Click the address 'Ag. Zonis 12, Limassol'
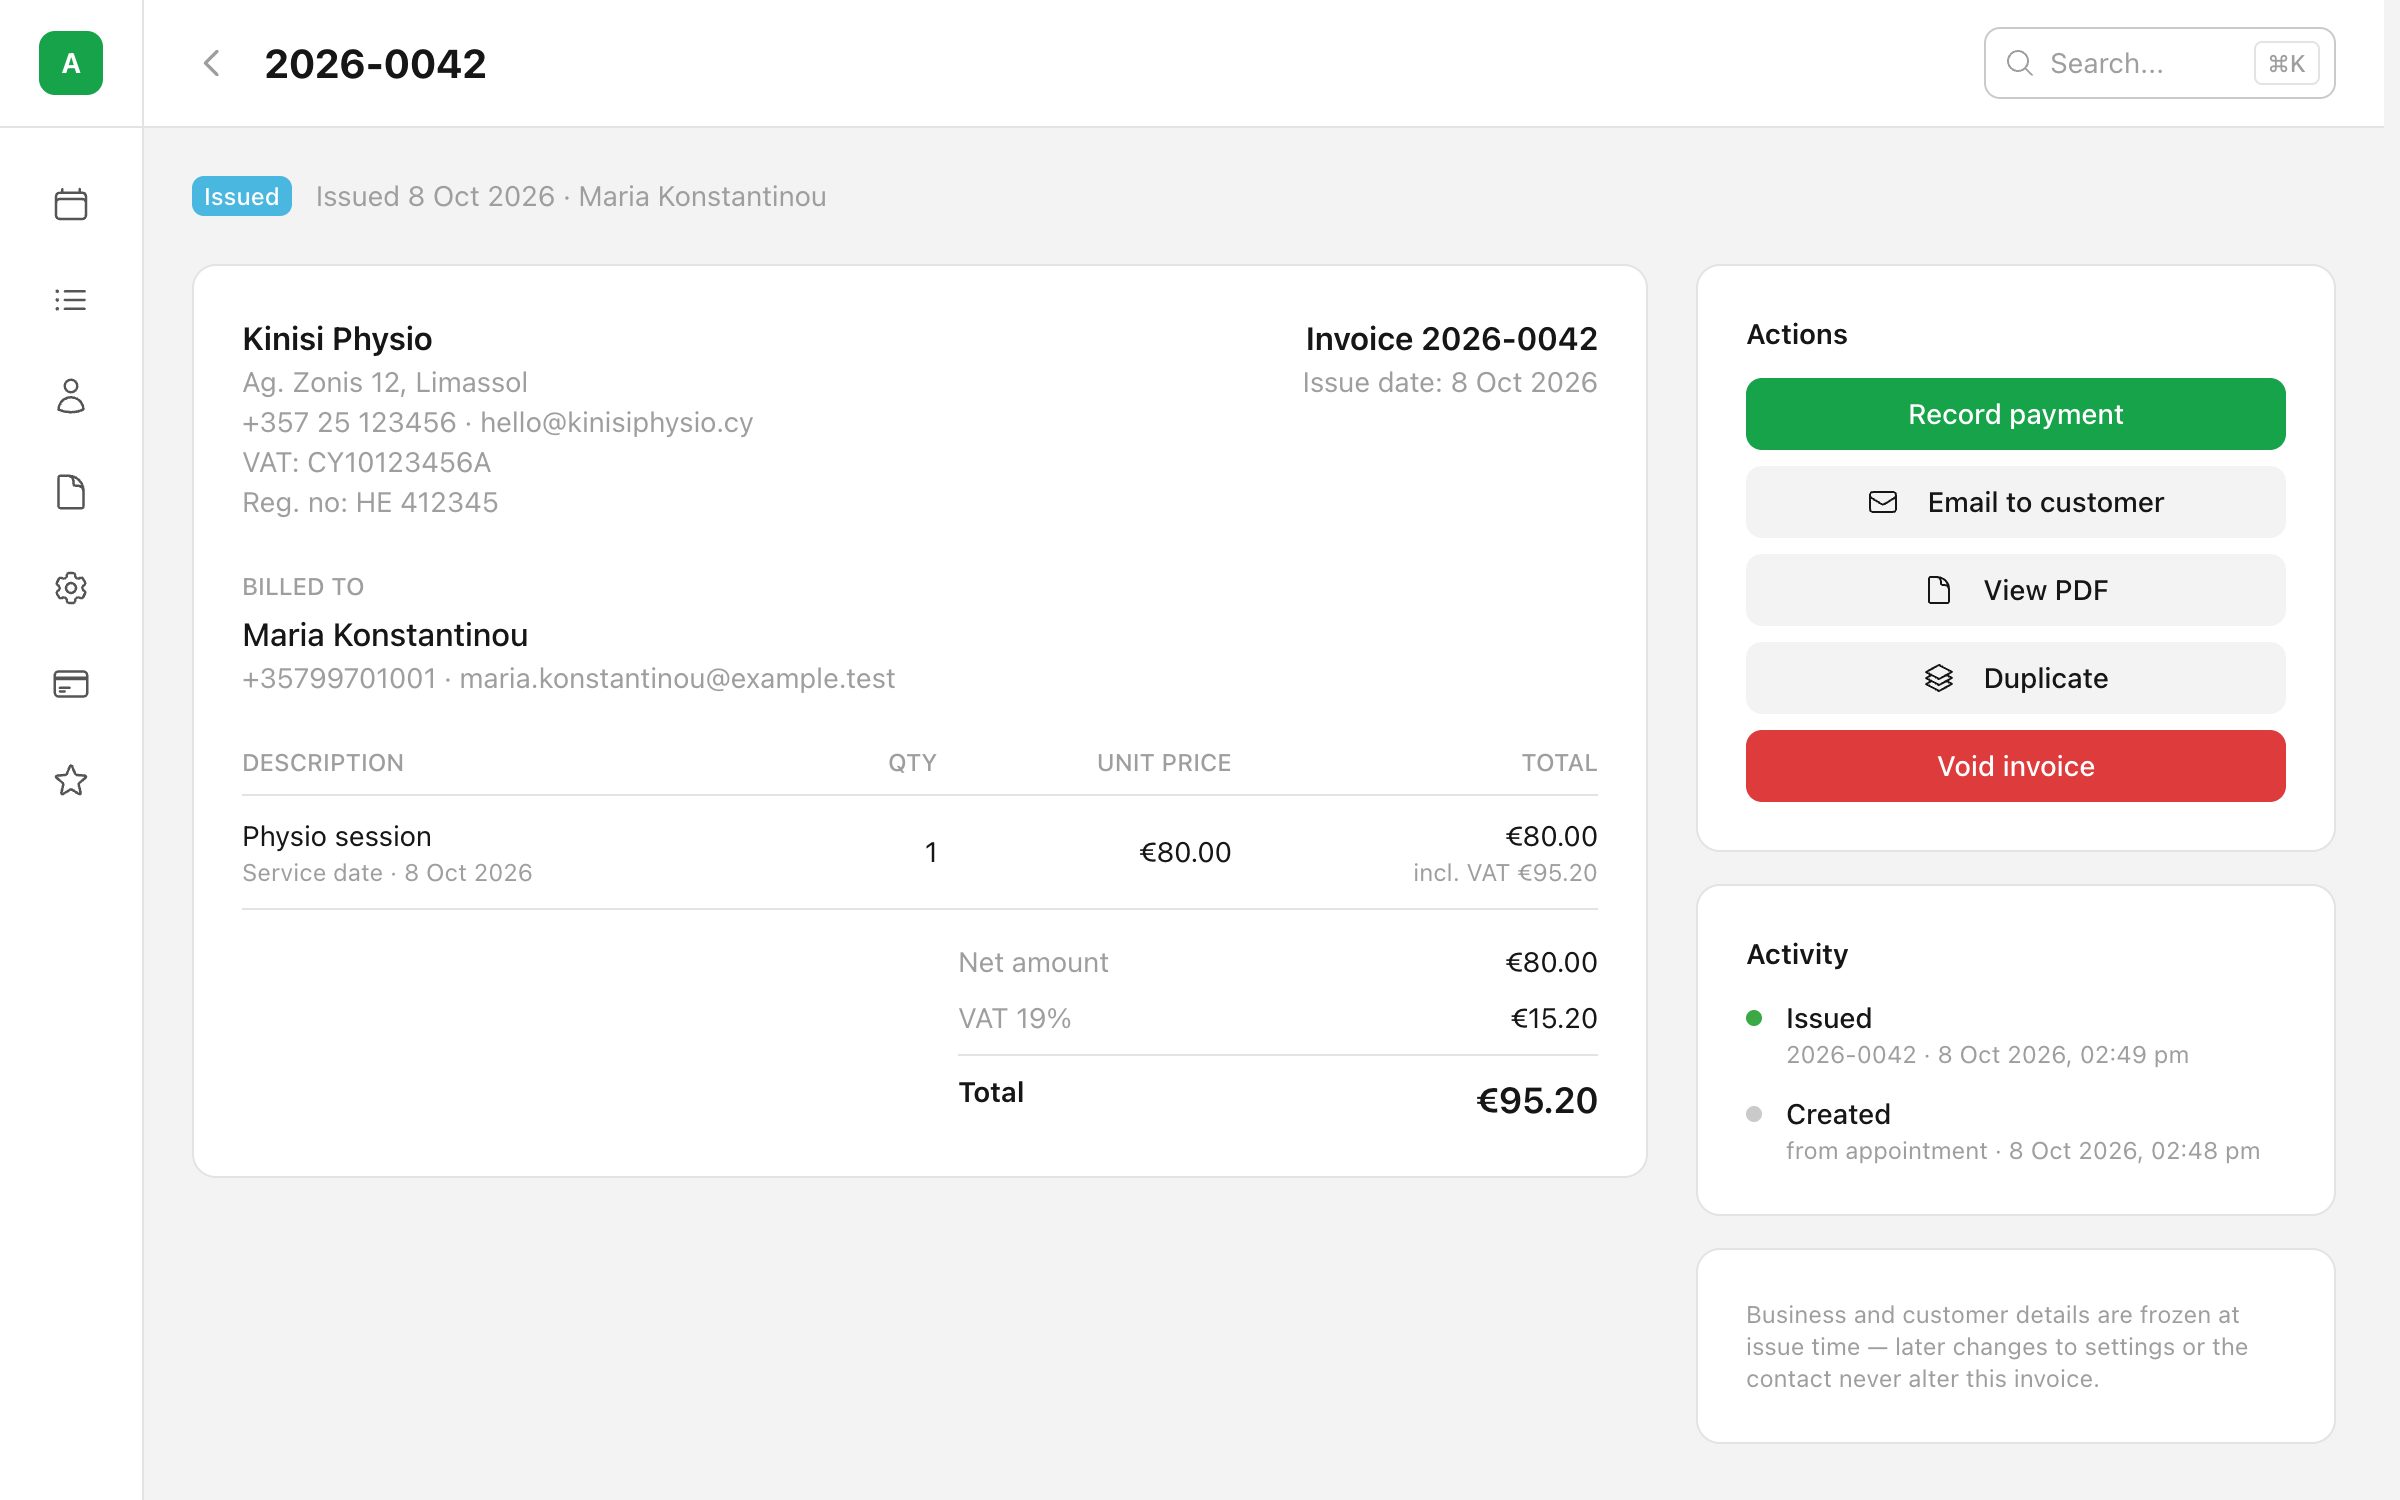Image resolution: width=2400 pixels, height=1500 pixels. tap(385, 382)
